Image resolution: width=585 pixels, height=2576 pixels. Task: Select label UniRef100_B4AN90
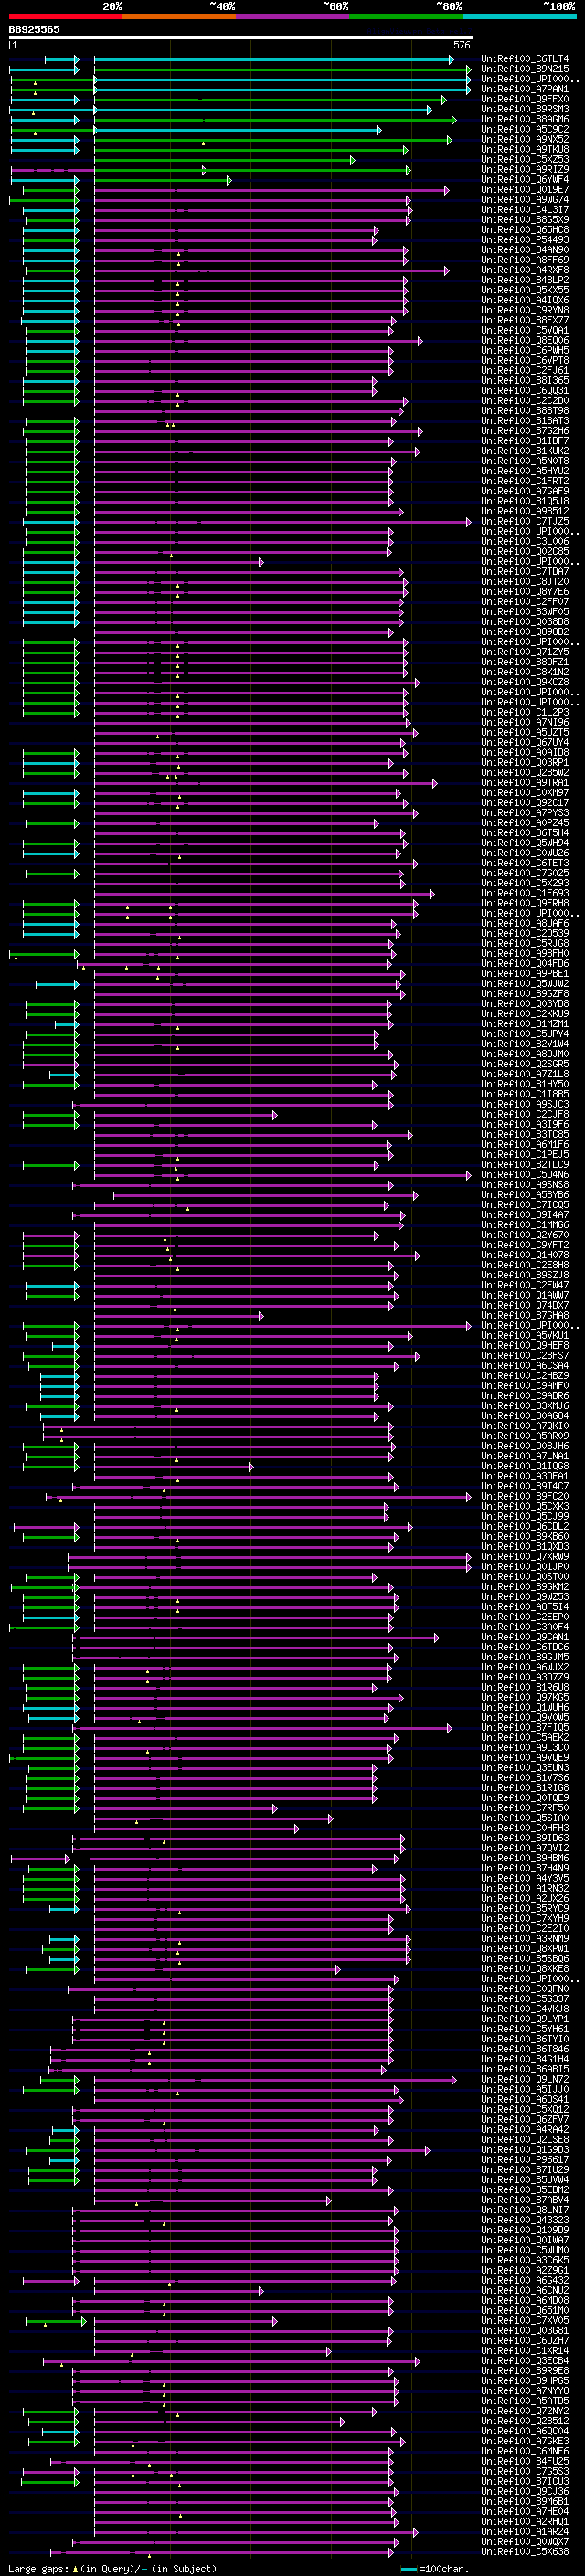click(x=525, y=250)
